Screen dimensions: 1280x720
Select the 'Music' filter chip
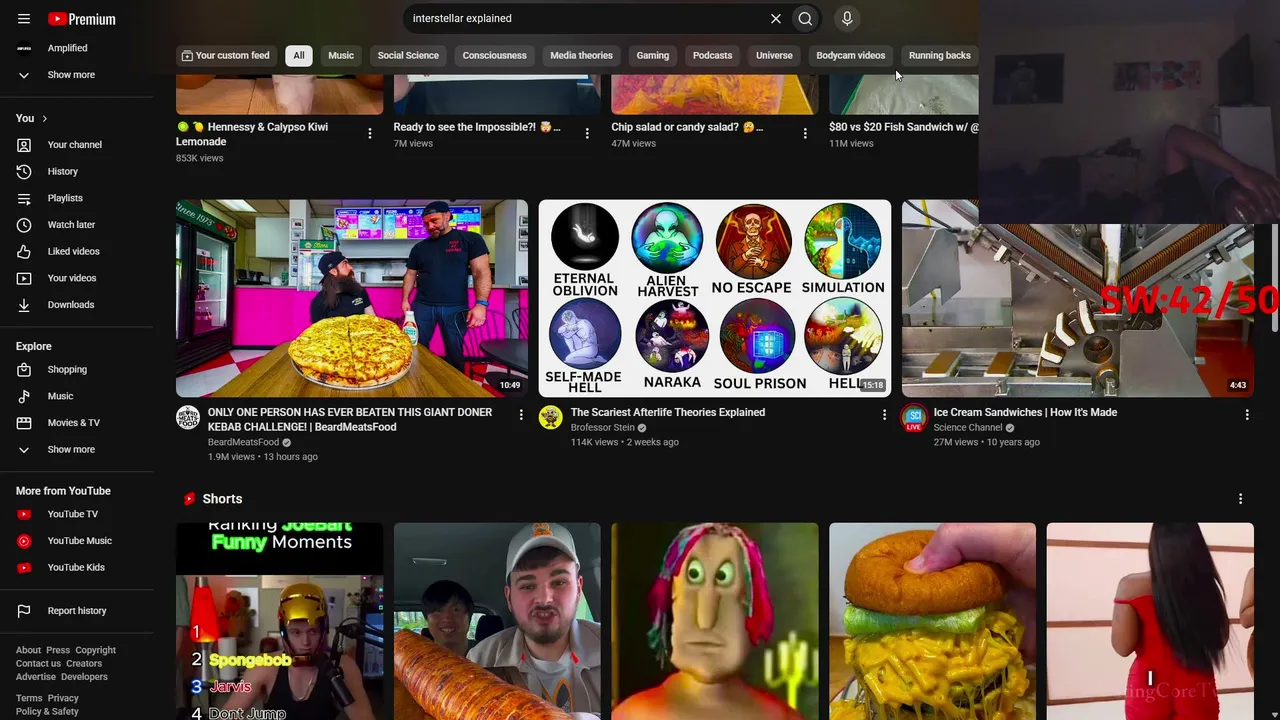click(x=341, y=56)
